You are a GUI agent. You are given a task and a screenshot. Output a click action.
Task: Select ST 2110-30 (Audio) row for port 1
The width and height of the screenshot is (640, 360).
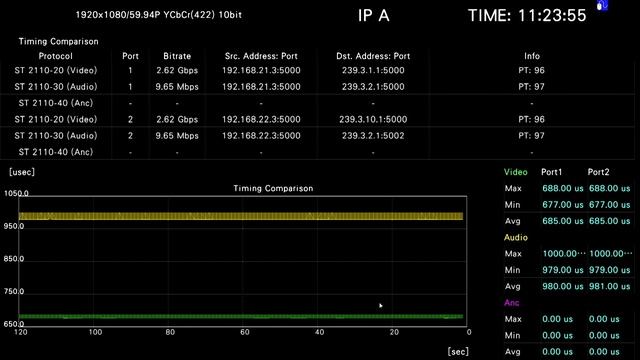point(317,87)
